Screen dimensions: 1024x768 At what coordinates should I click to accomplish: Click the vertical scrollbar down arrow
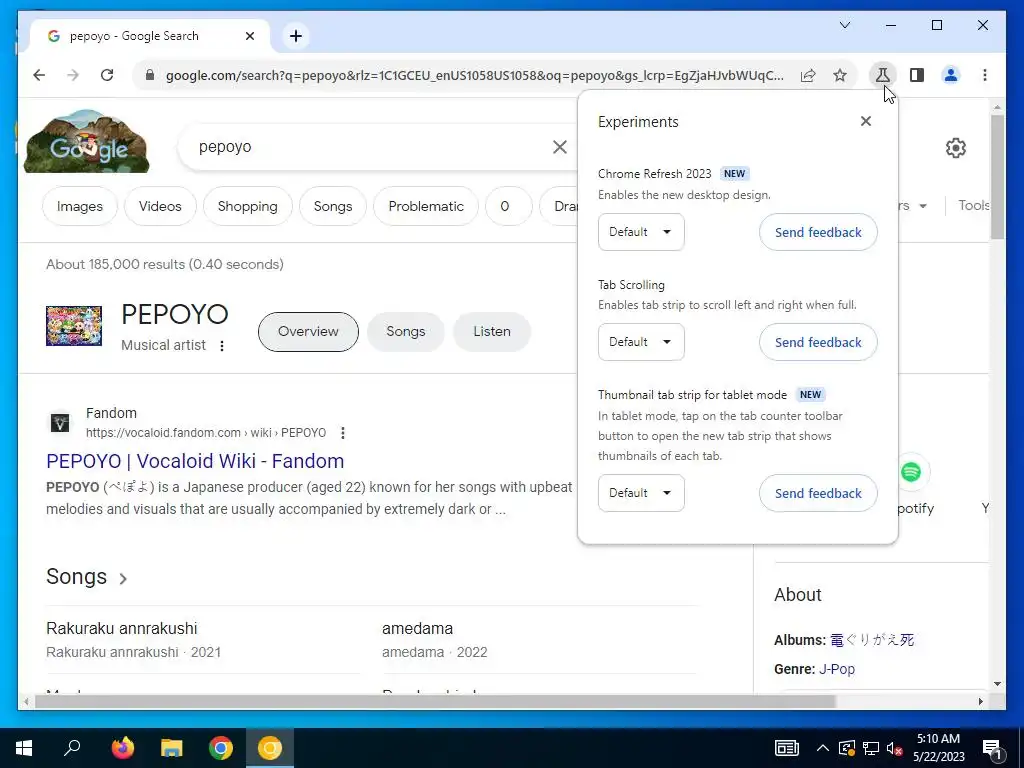(x=997, y=684)
